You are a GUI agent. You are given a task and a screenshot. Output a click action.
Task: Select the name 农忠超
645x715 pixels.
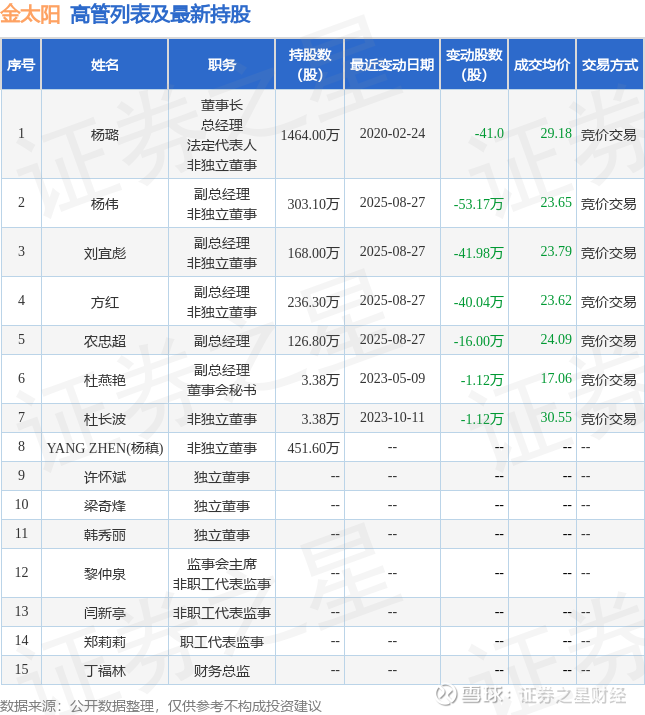104,341
